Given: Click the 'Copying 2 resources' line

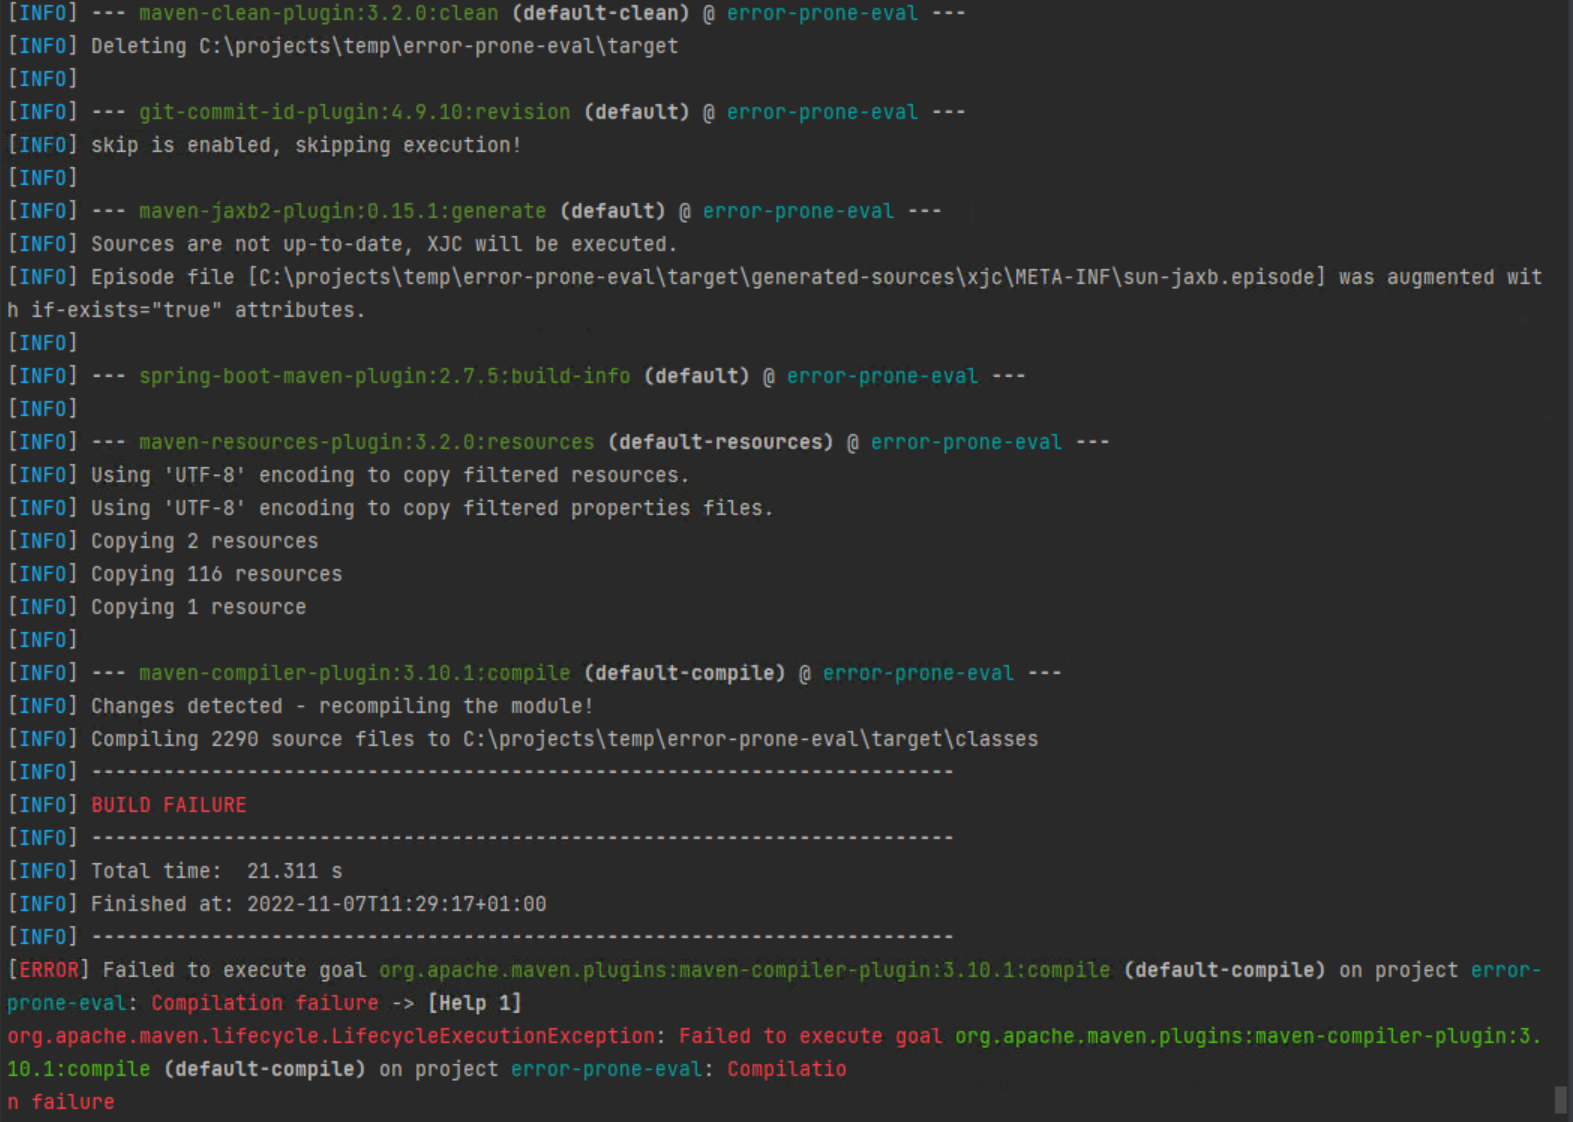Looking at the screenshot, I should (204, 541).
